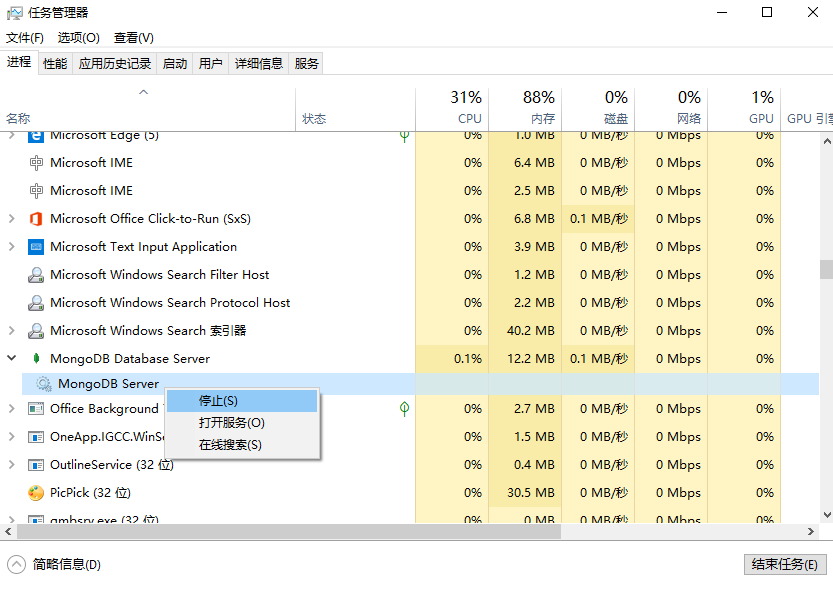Switch to the 用户 tab
Screen dimensions: 833x589
pos(210,64)
